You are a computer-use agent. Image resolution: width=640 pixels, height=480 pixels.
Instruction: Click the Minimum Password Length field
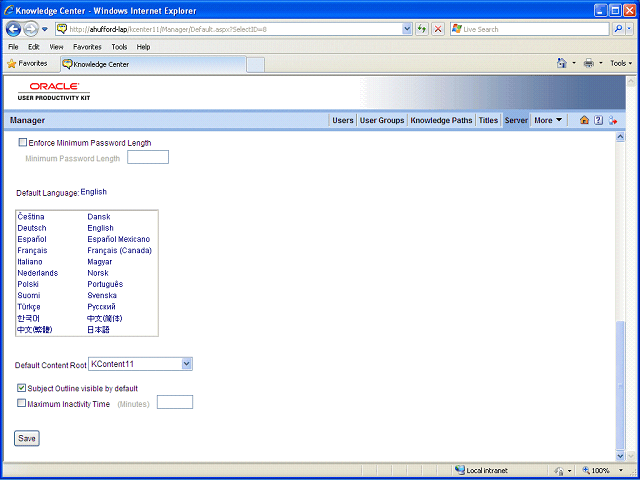tap(148, 157)
